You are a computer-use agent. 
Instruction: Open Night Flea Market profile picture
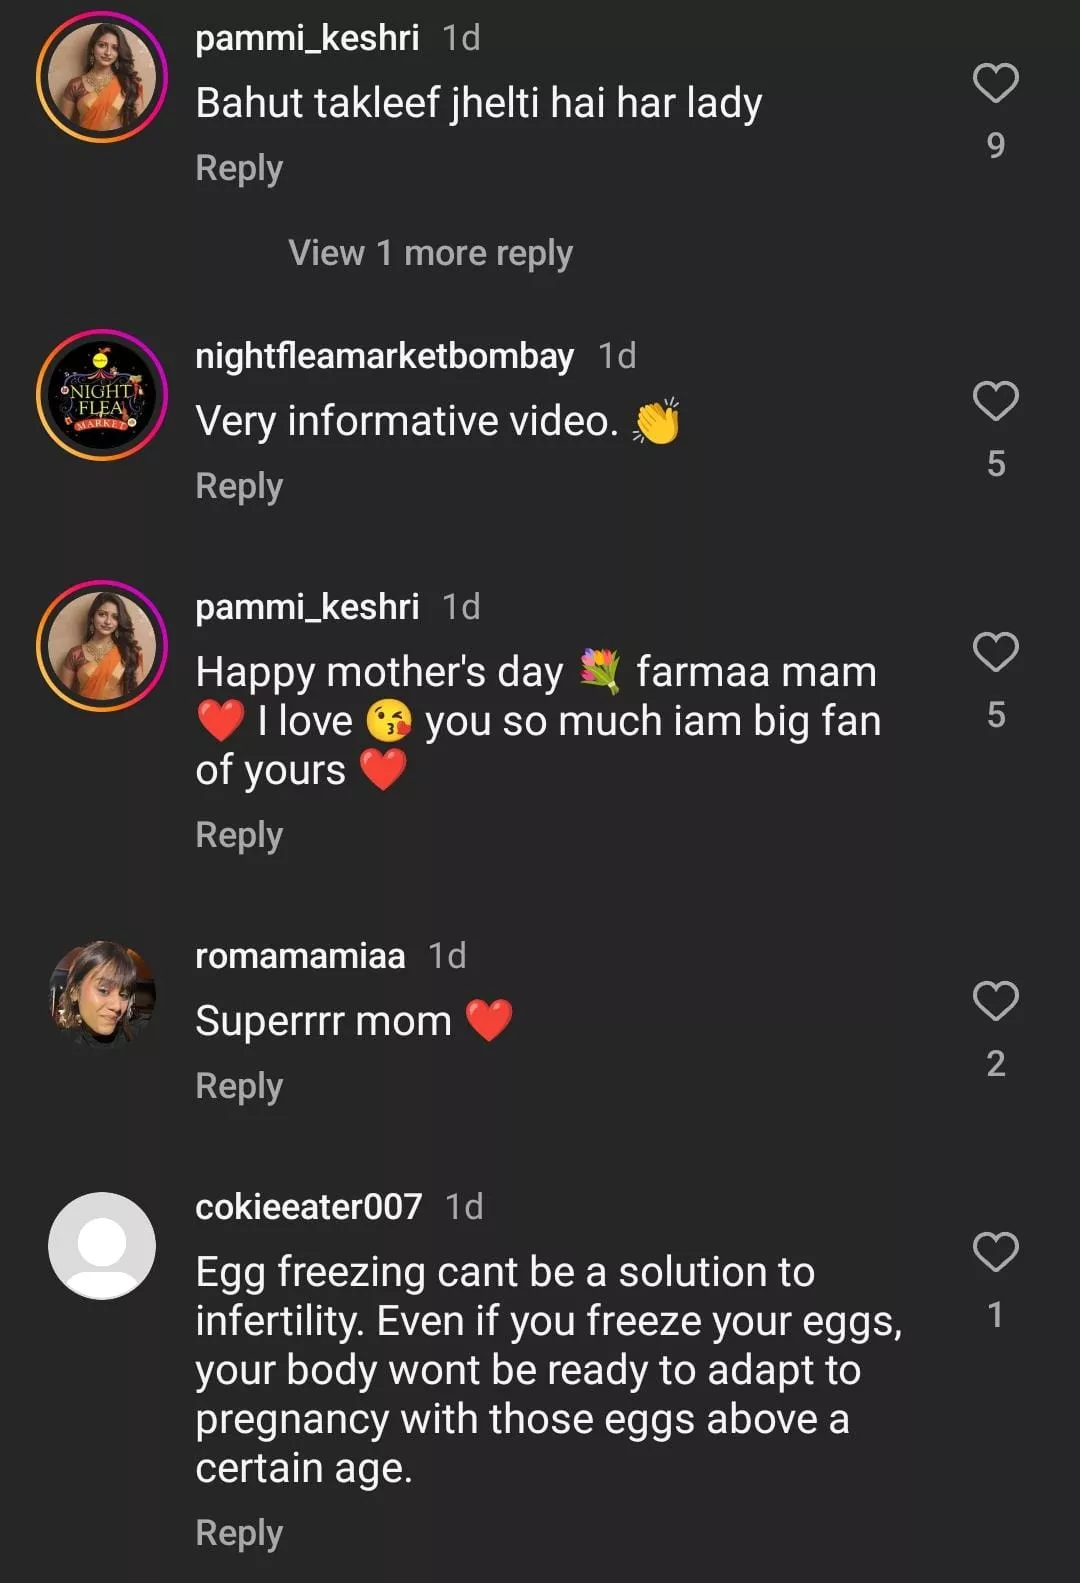coord(102,395)
